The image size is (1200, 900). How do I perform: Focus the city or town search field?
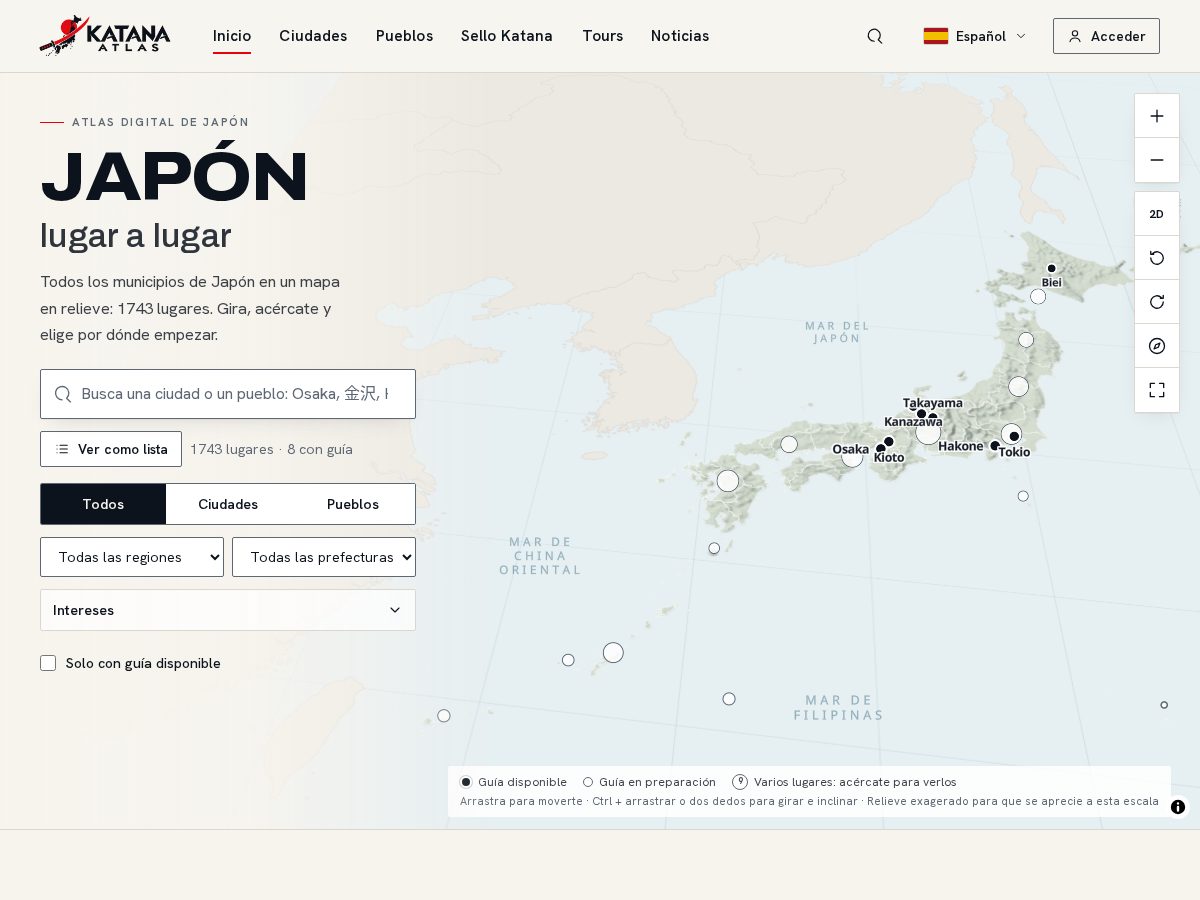tap(228, 394)
